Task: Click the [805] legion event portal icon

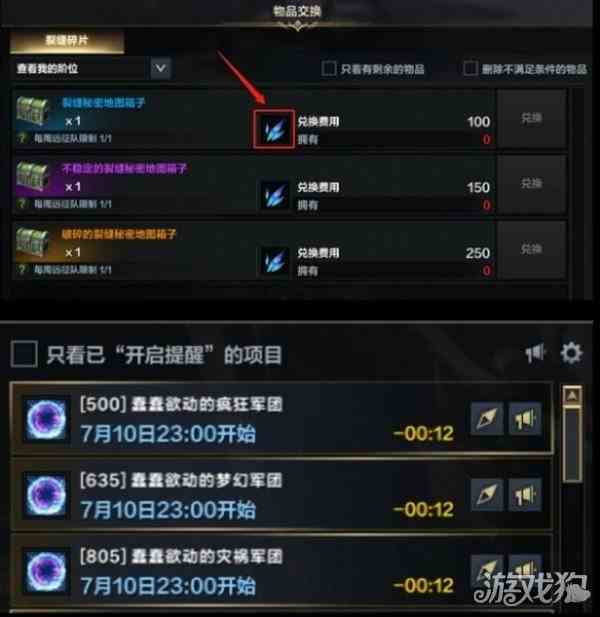Action: tap(46, 571)
